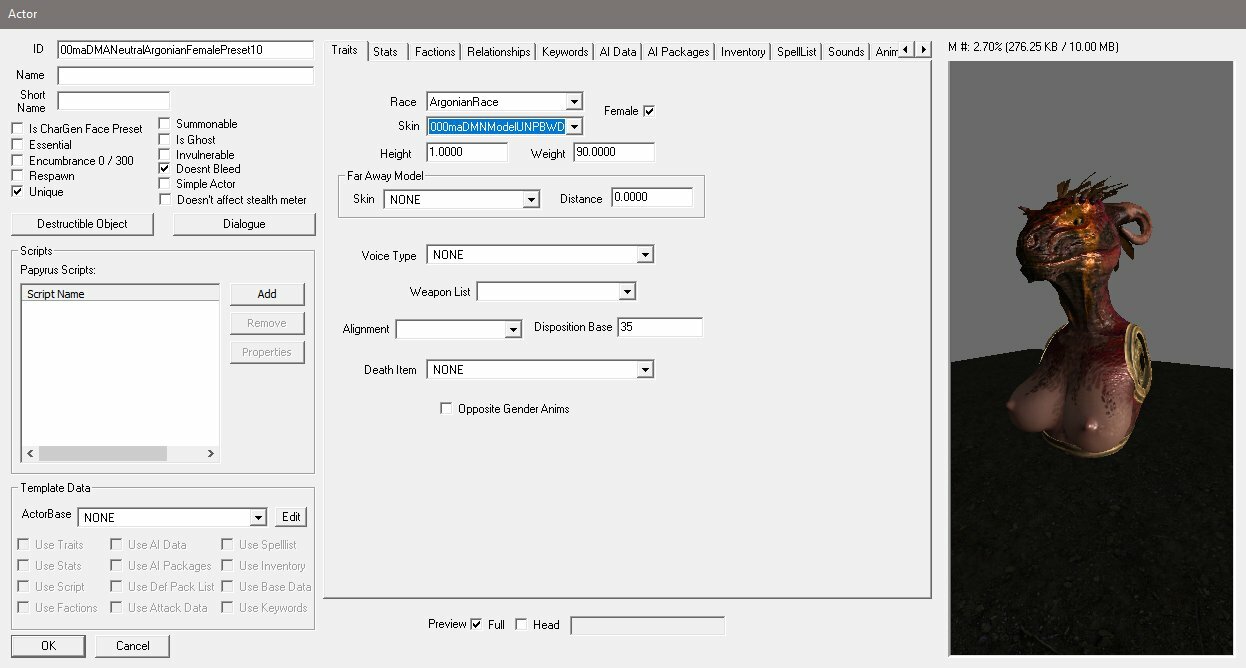Open the AI Packages tab
The height and width of the screenshot is (668, 1246).
(x=678, y=52)
